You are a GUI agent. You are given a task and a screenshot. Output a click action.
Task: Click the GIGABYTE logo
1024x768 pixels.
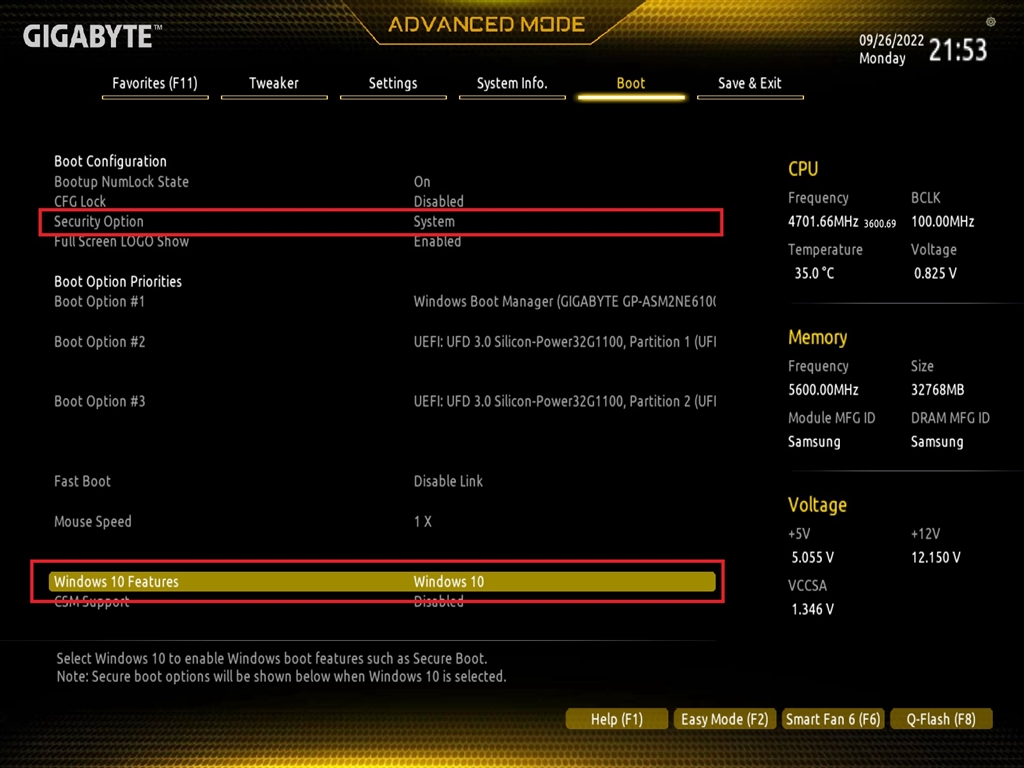(92, 36)
